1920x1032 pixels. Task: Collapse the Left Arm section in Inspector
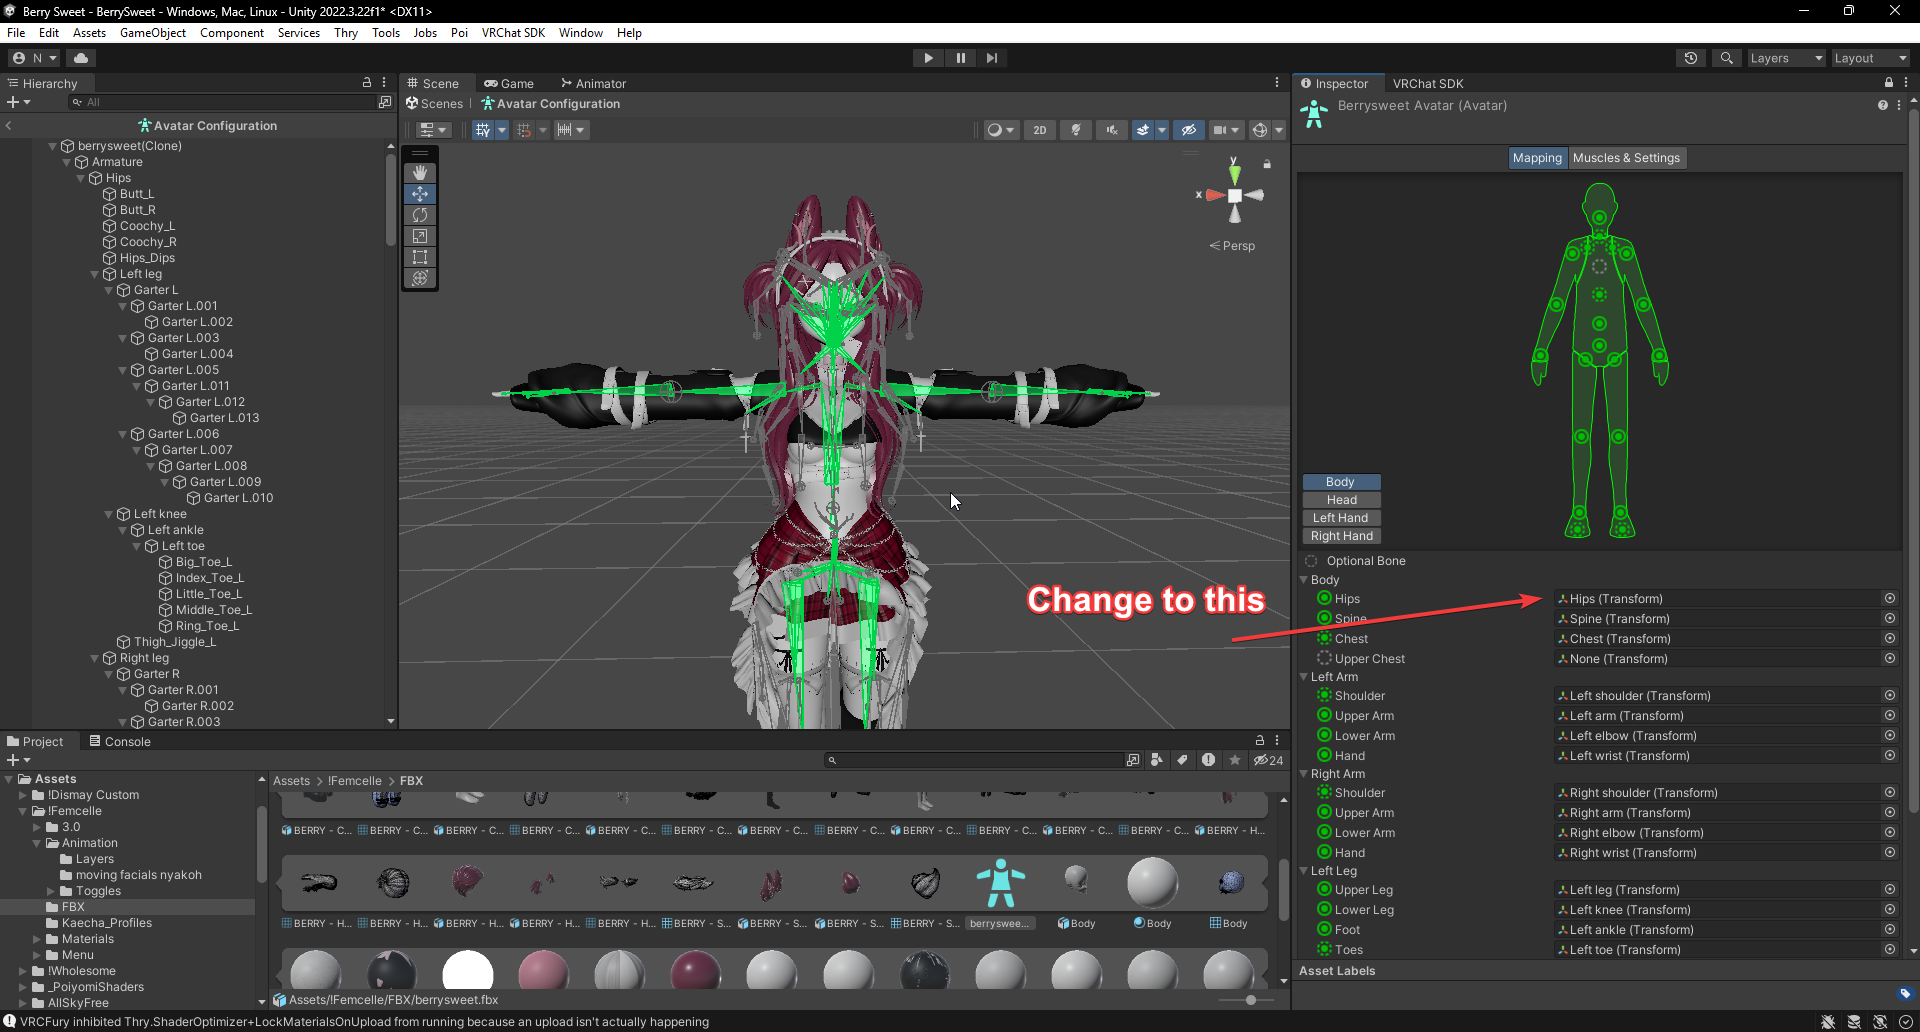click(1304, 677)
